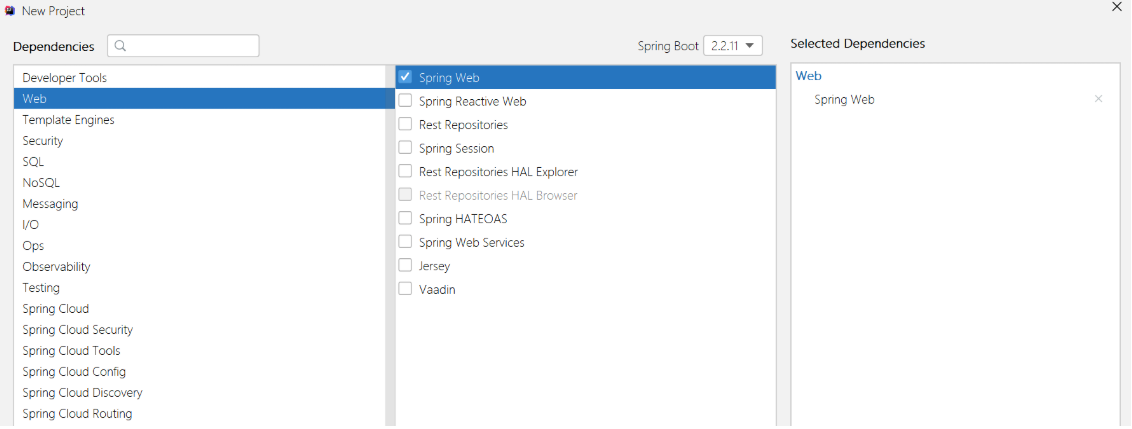Click the Rest Repositories label
The width and height of the screenshot is (1132, 429).
tap(463, 124)
